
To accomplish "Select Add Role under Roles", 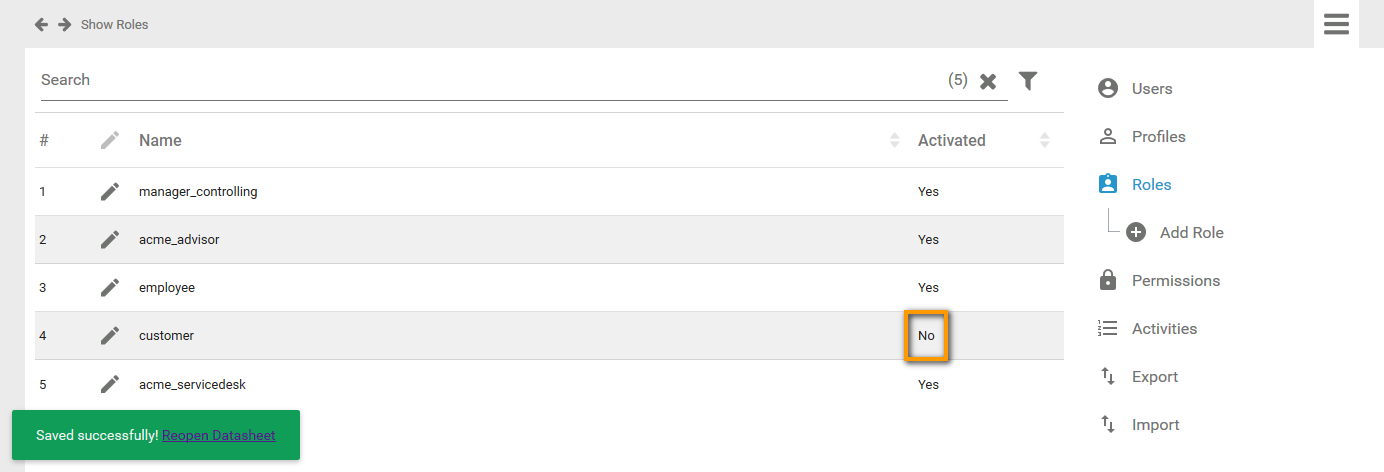I will coord(1190,232).
